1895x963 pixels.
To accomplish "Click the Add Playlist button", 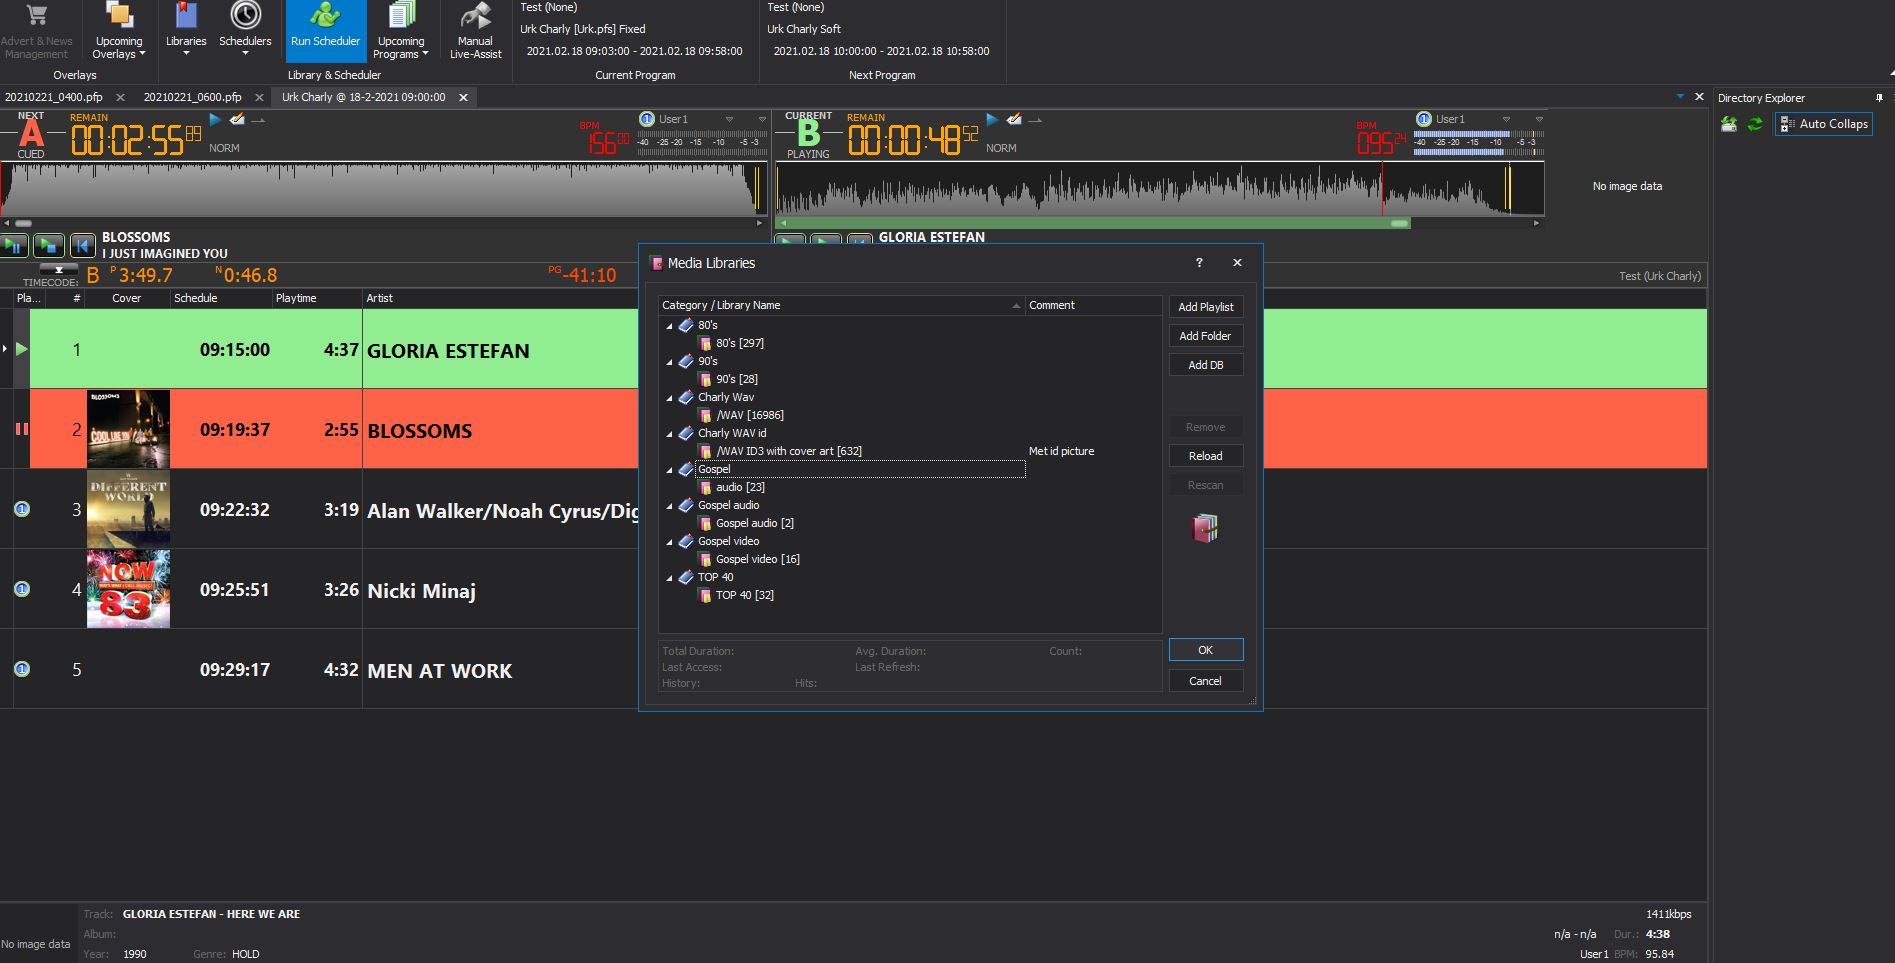I will tap(1205, 307).
